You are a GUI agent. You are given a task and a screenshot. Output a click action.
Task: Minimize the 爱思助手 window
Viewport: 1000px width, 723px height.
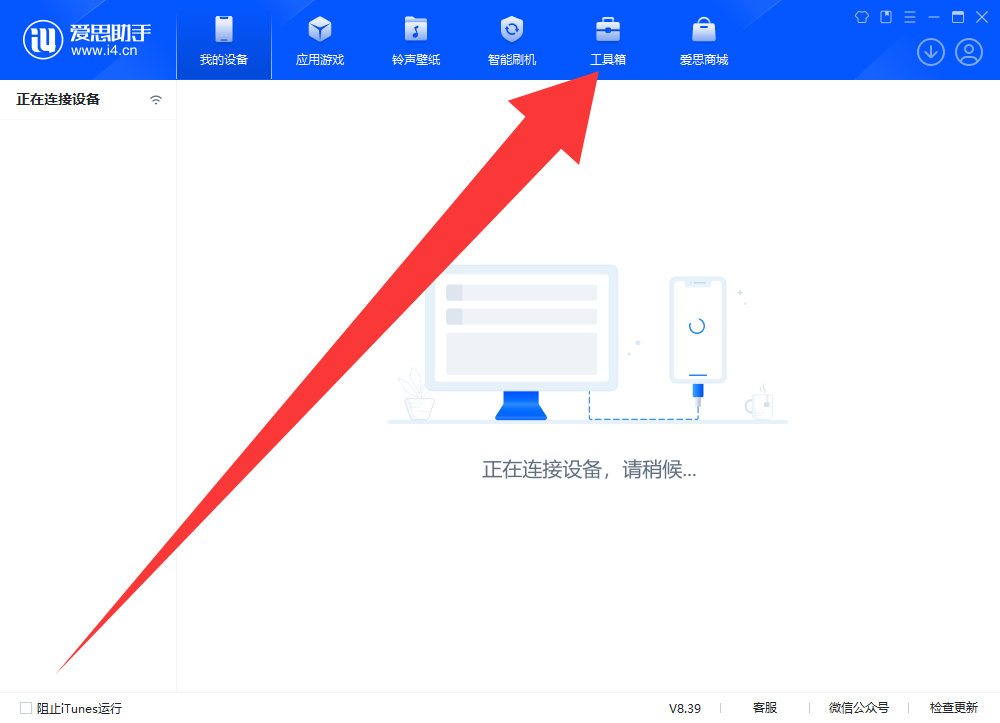[934, 17]
